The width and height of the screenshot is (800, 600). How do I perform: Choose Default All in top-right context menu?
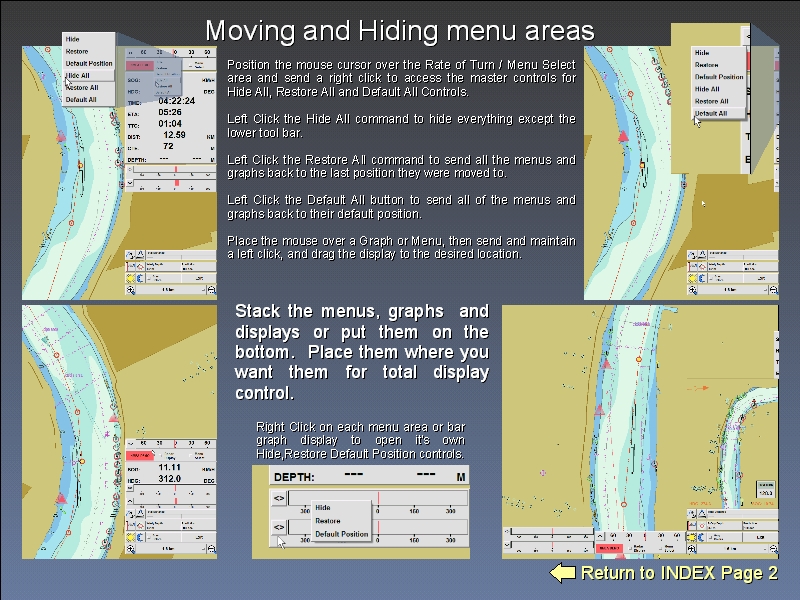[x=711, y=113]
